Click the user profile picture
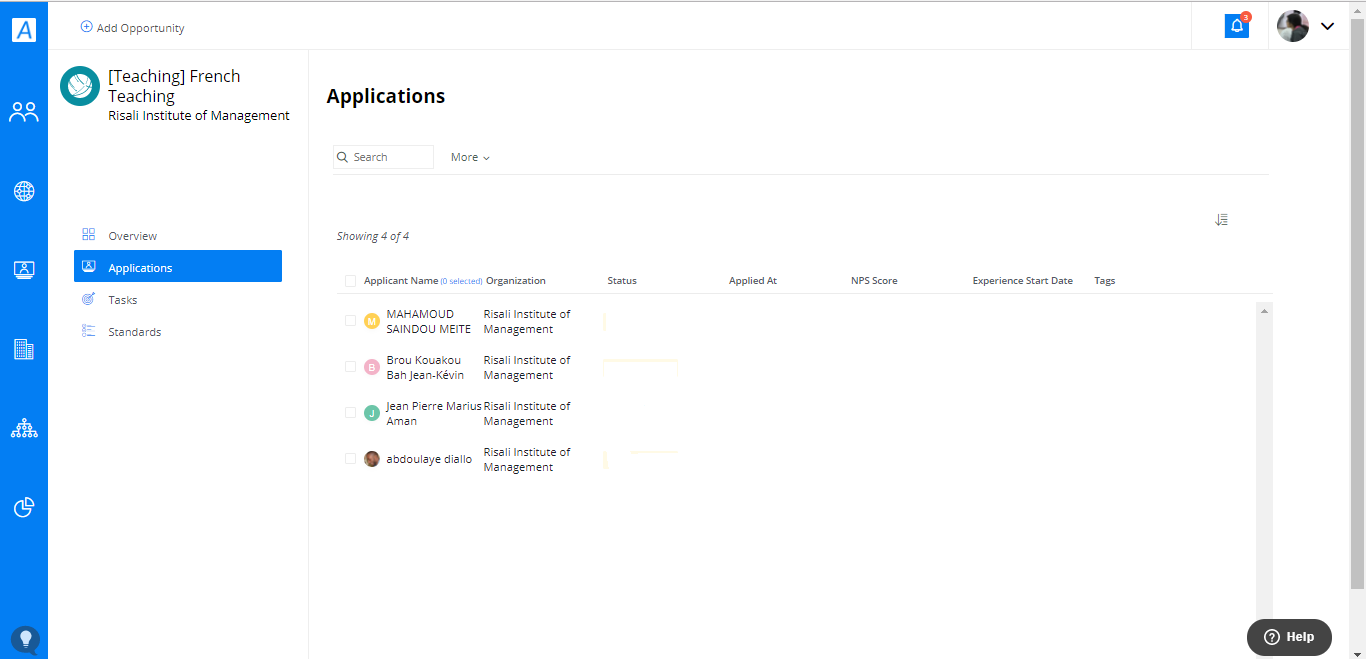The height and width of the screenshot is (659, 1366). [x=1293, y=26]
